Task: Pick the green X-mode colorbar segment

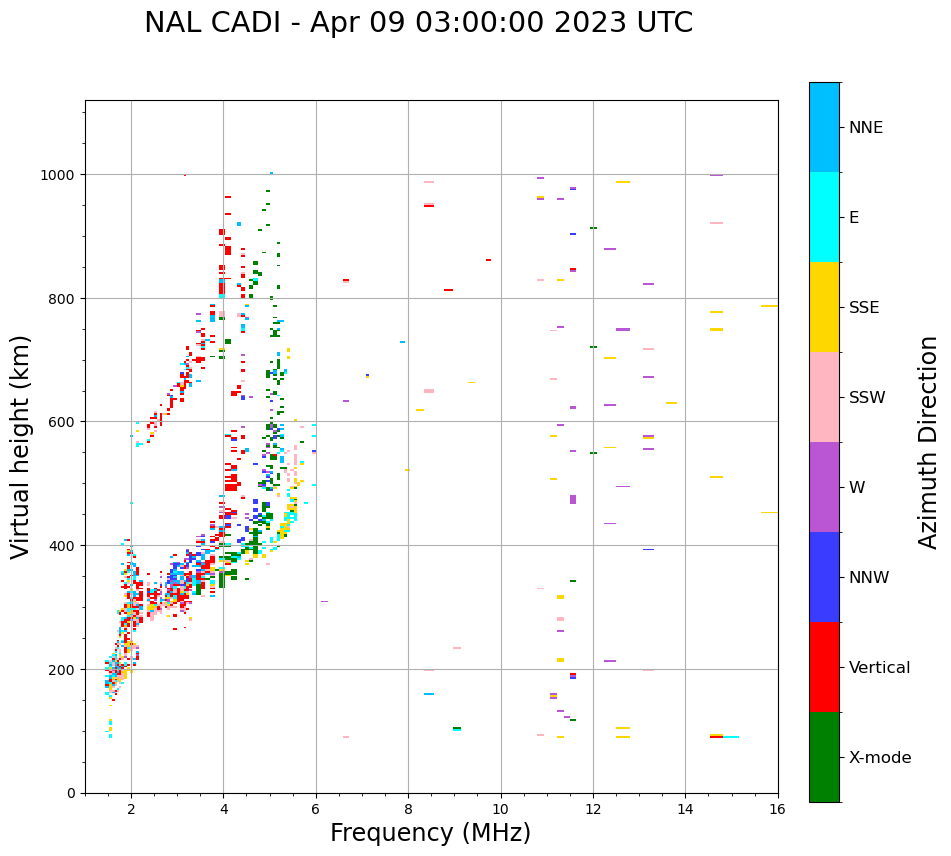Action: click(824, 757)
